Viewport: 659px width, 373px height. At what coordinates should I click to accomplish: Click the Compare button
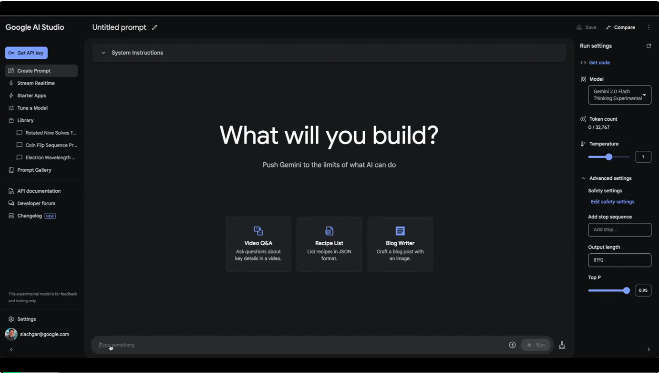pyautogui.click(x=620, y=27)
